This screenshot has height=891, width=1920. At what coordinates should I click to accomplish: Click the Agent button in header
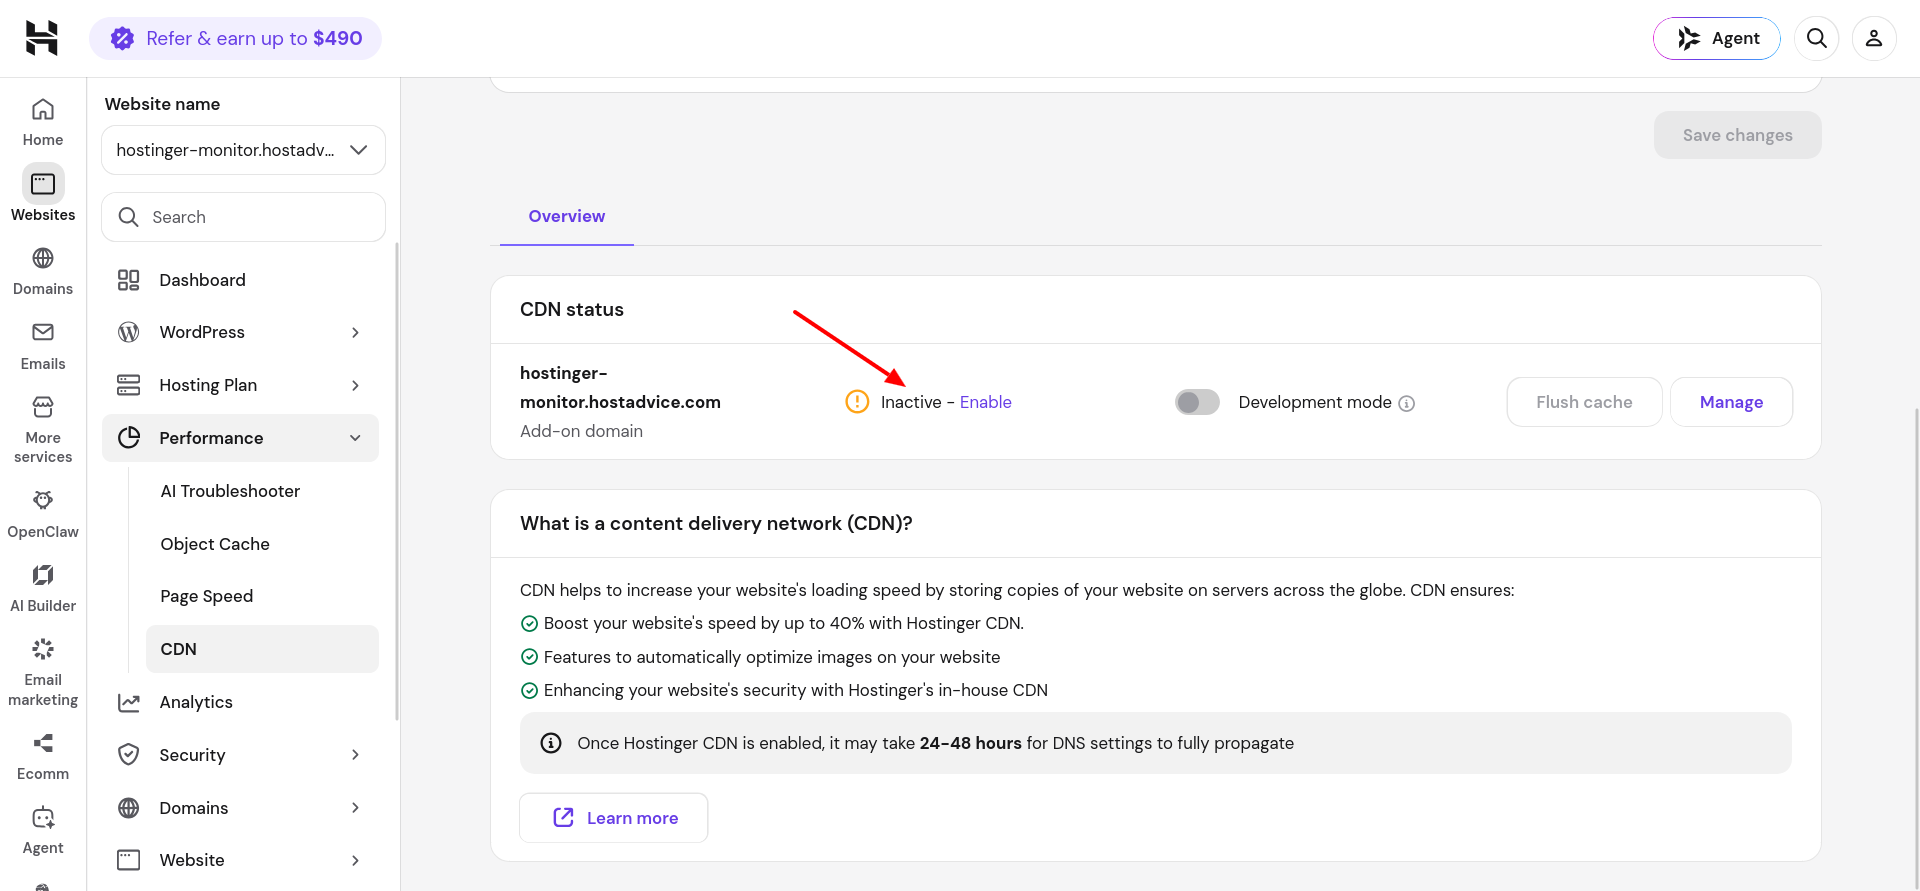(x=1717, y=38)
